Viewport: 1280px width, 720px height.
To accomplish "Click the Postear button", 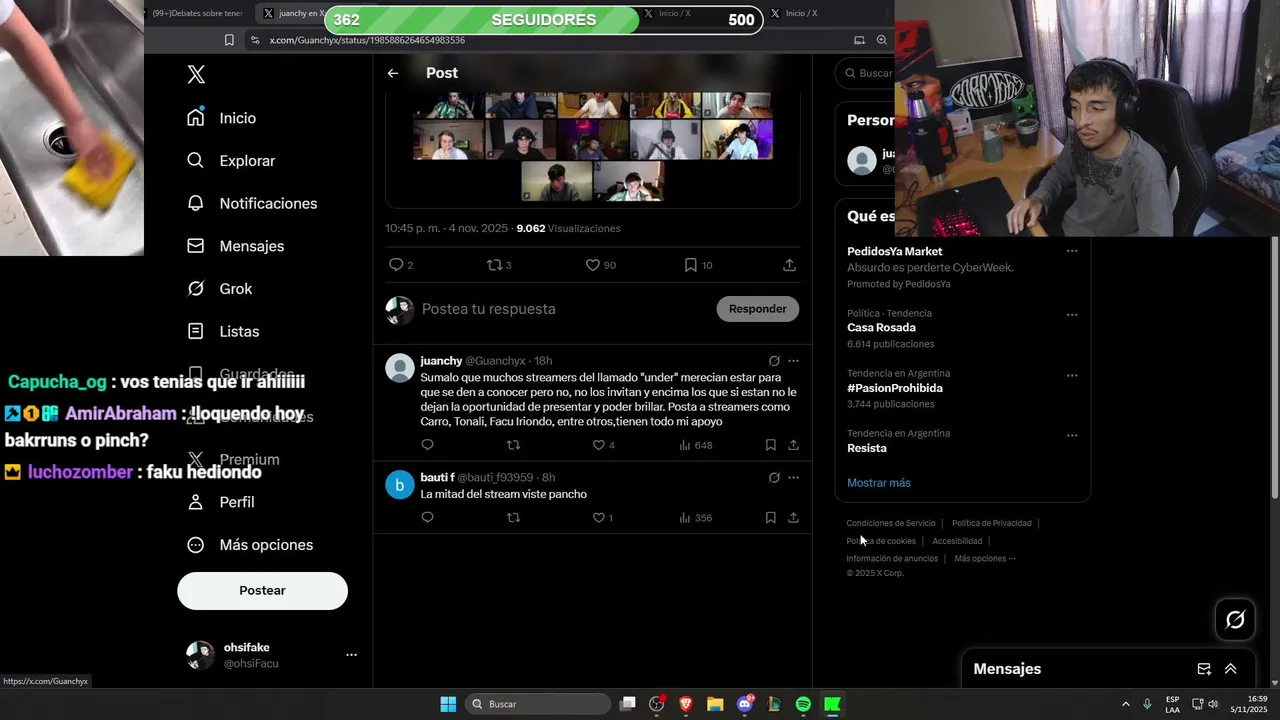I will coord(262,591).
